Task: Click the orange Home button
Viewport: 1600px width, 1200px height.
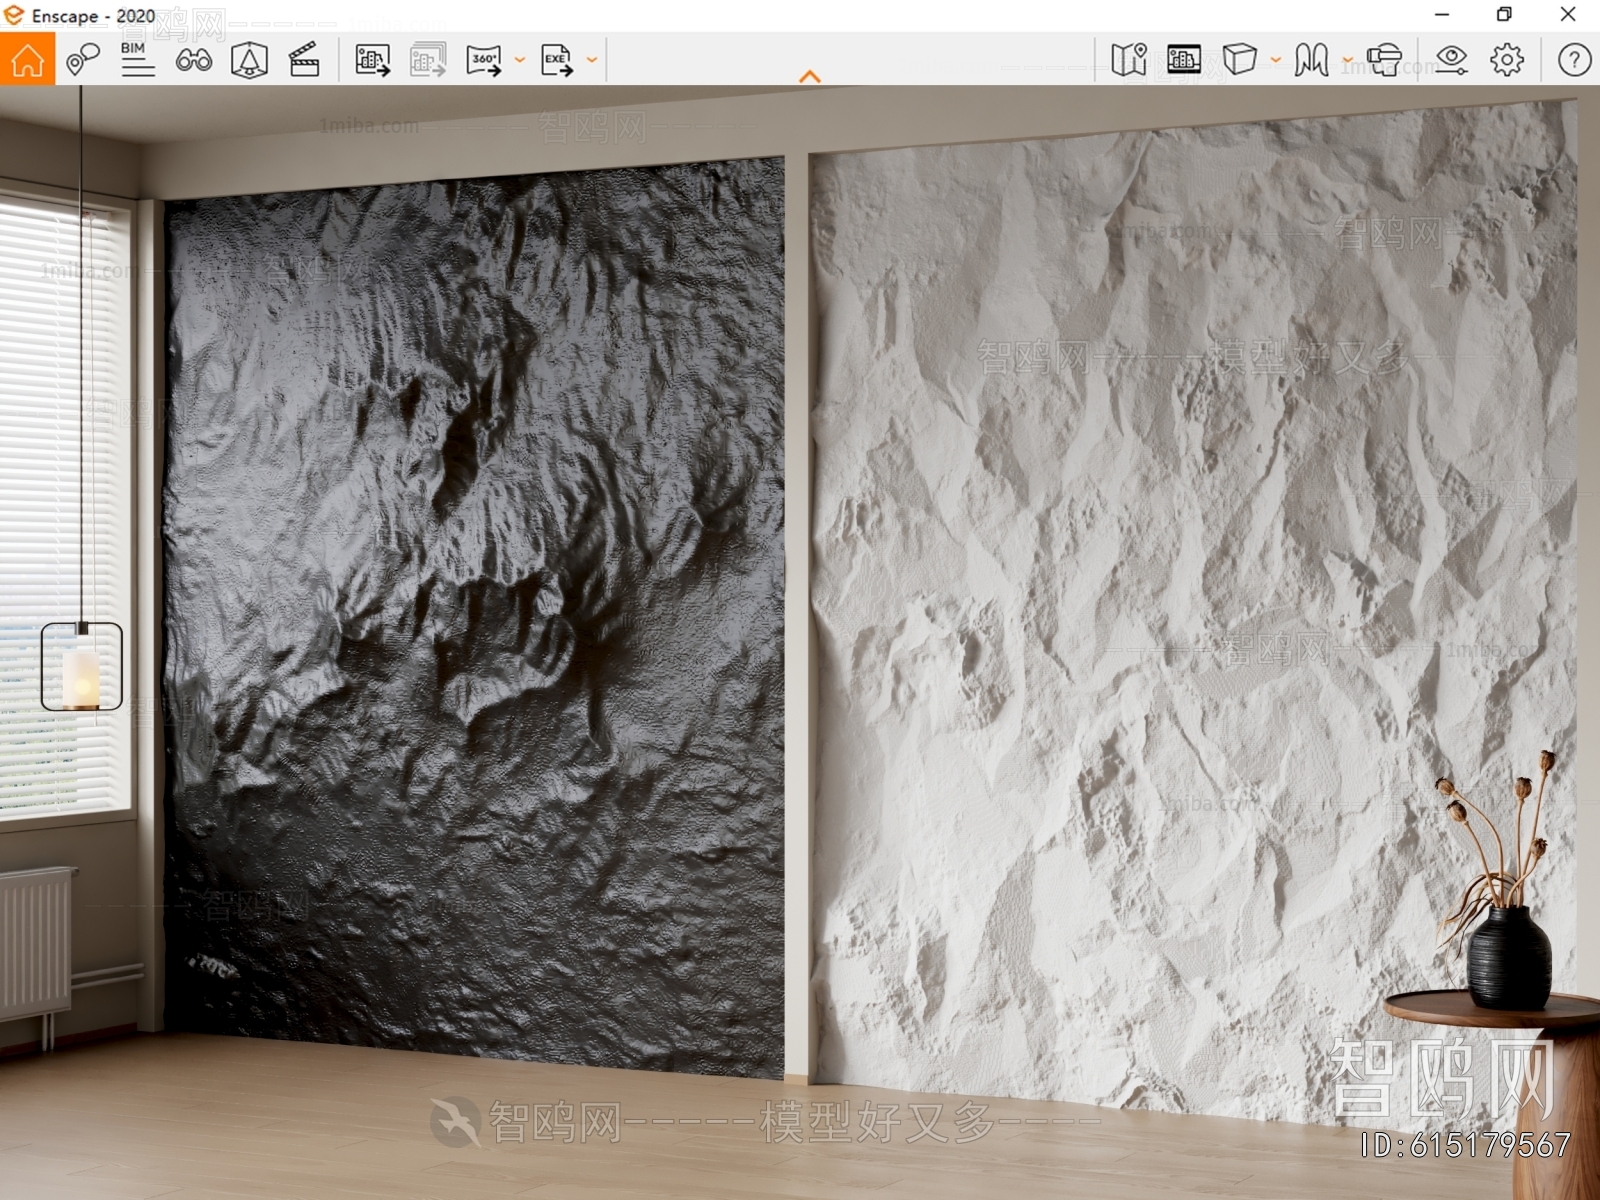Action: point(27,60)
